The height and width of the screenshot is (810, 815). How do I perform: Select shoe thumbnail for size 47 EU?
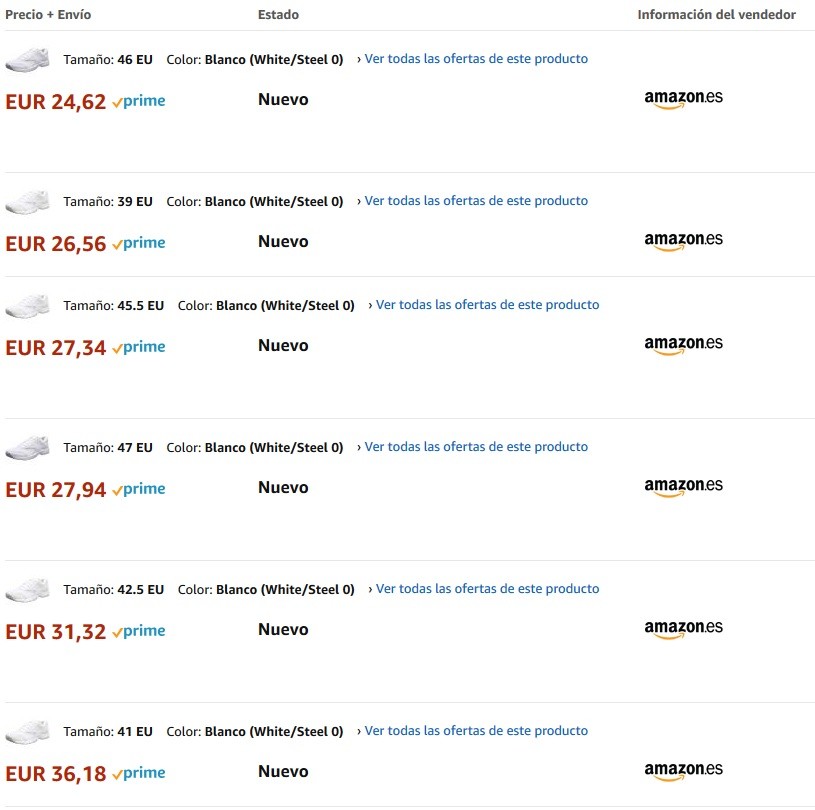[27, 447]
